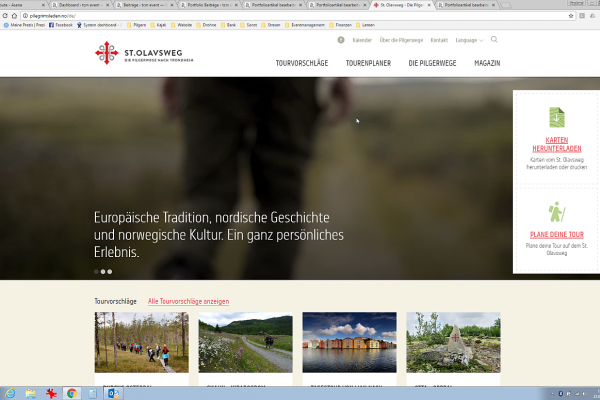Open the Lernen bookmarks folder

pos(365,25)
